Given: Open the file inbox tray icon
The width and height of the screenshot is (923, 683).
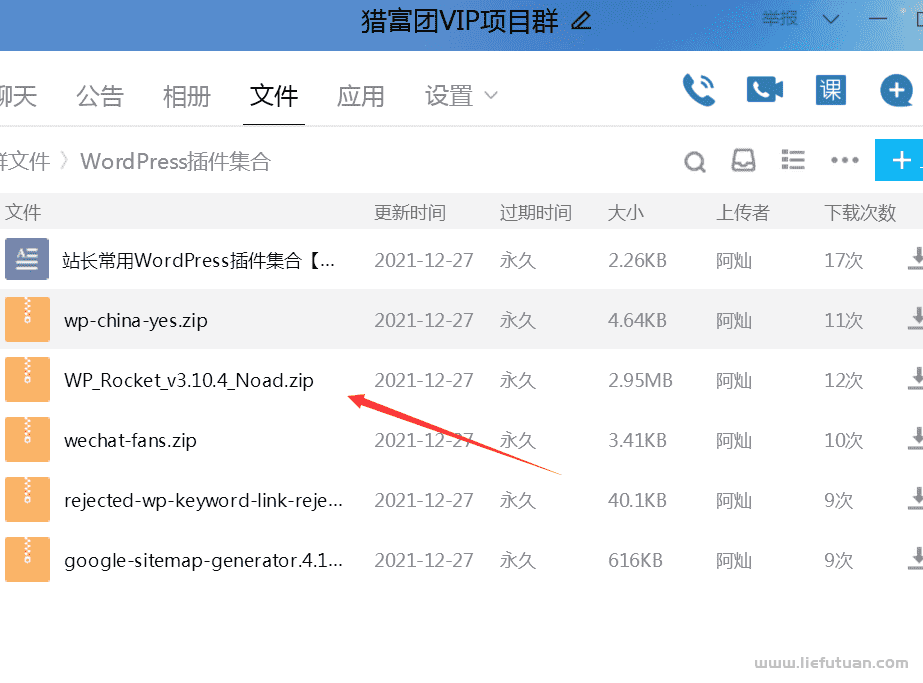Looking at the screenshot, I should click(x=743, y=160).
